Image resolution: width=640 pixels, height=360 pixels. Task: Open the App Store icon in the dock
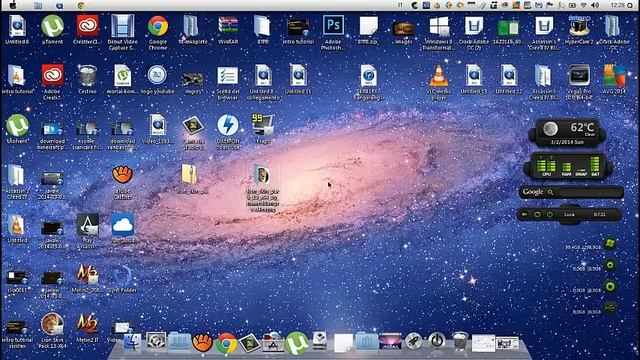click(273, 342)
